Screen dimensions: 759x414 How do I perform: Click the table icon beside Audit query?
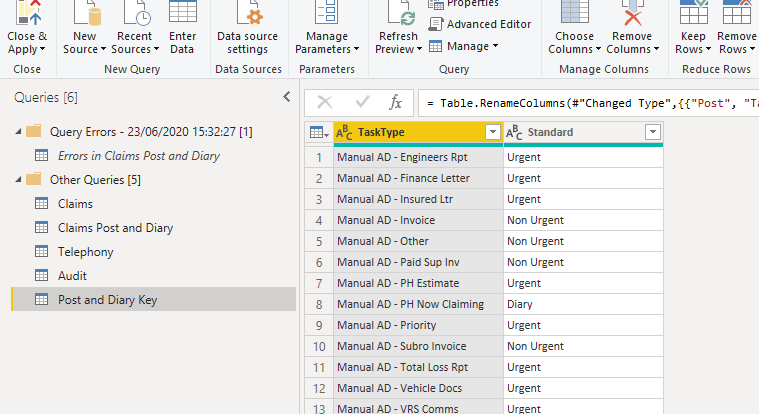[x=42, y=276]
